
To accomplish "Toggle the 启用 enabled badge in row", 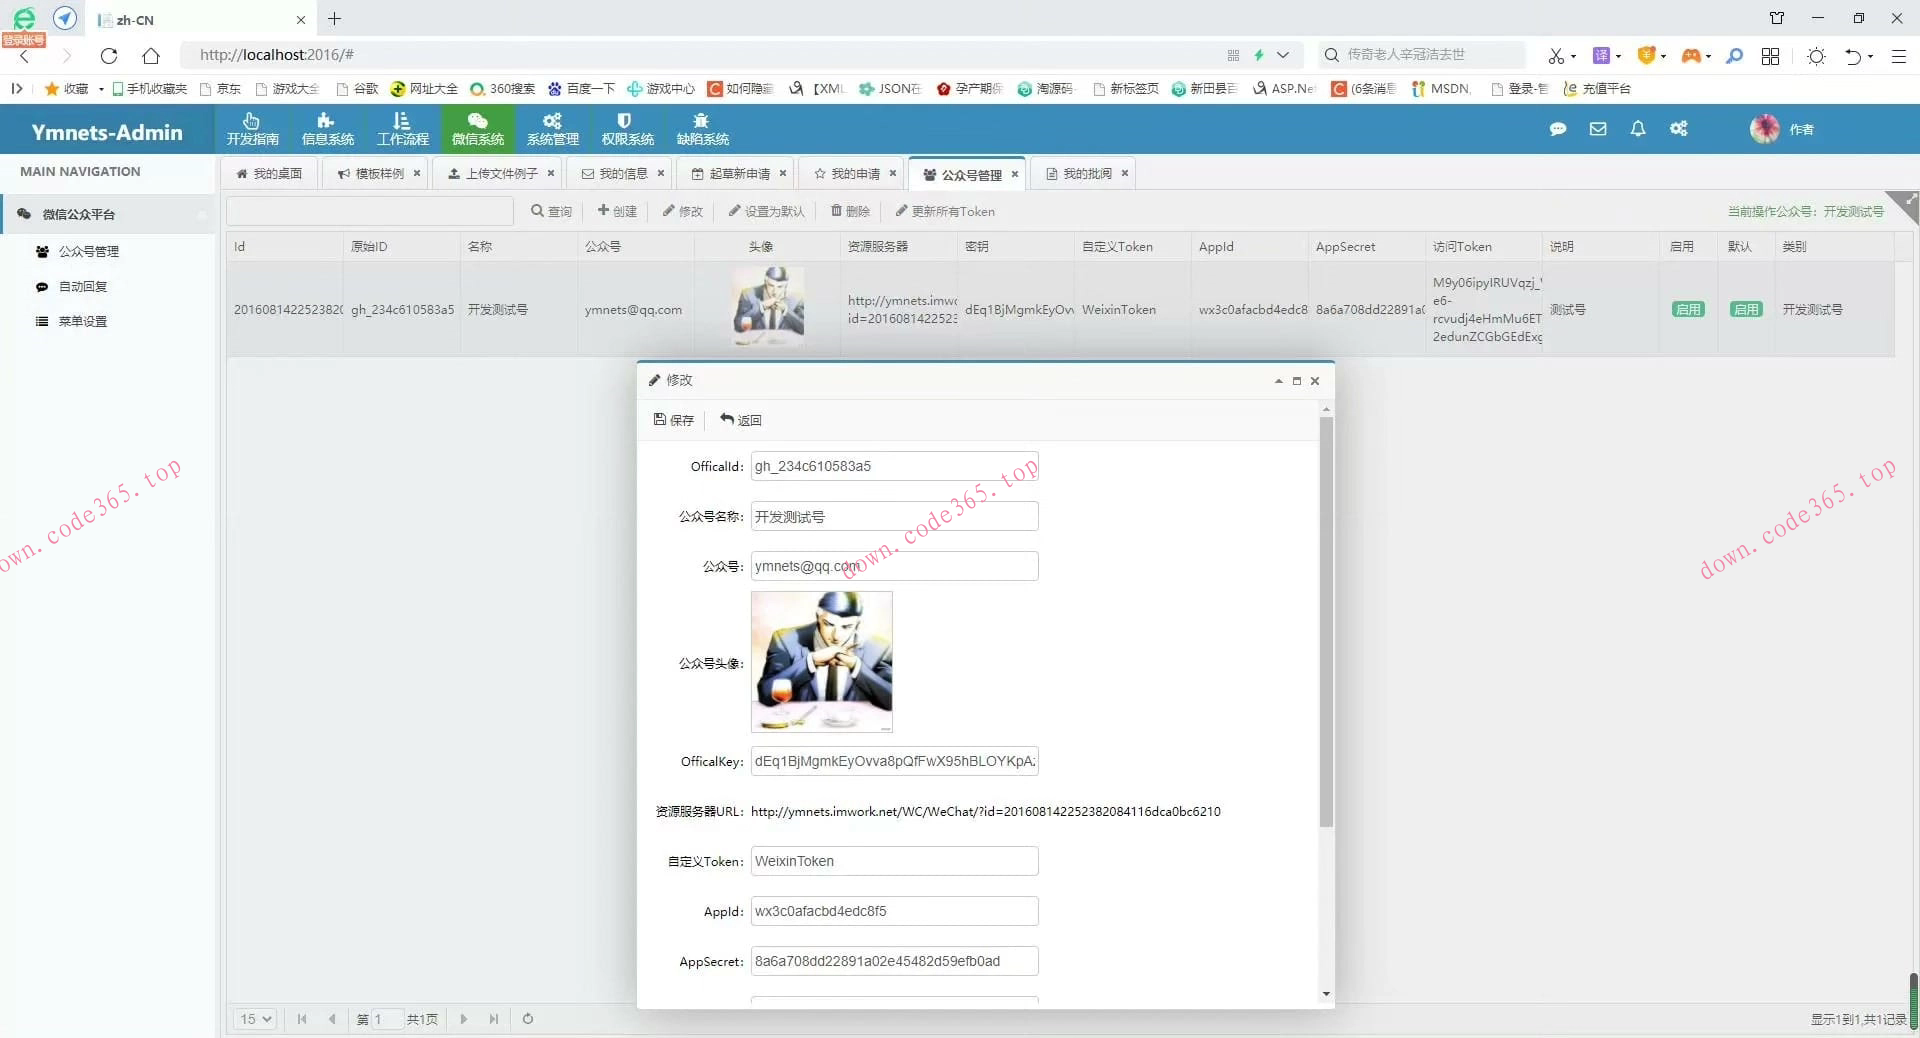I will [1687, 310].
